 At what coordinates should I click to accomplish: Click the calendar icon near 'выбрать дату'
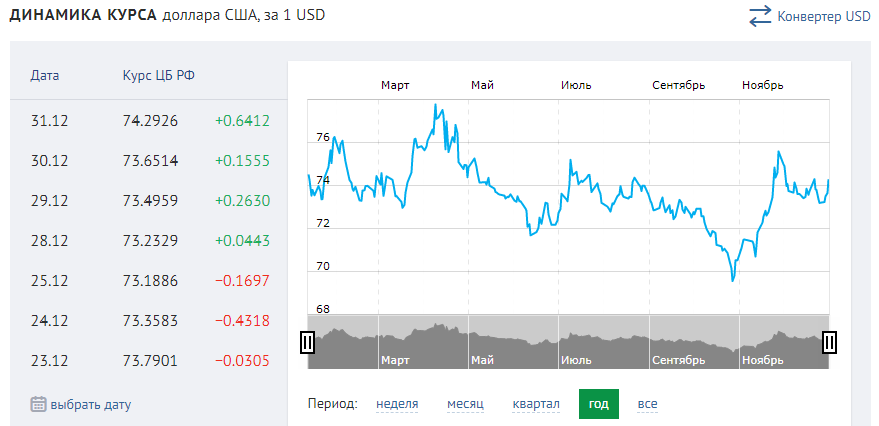point(38,405)
